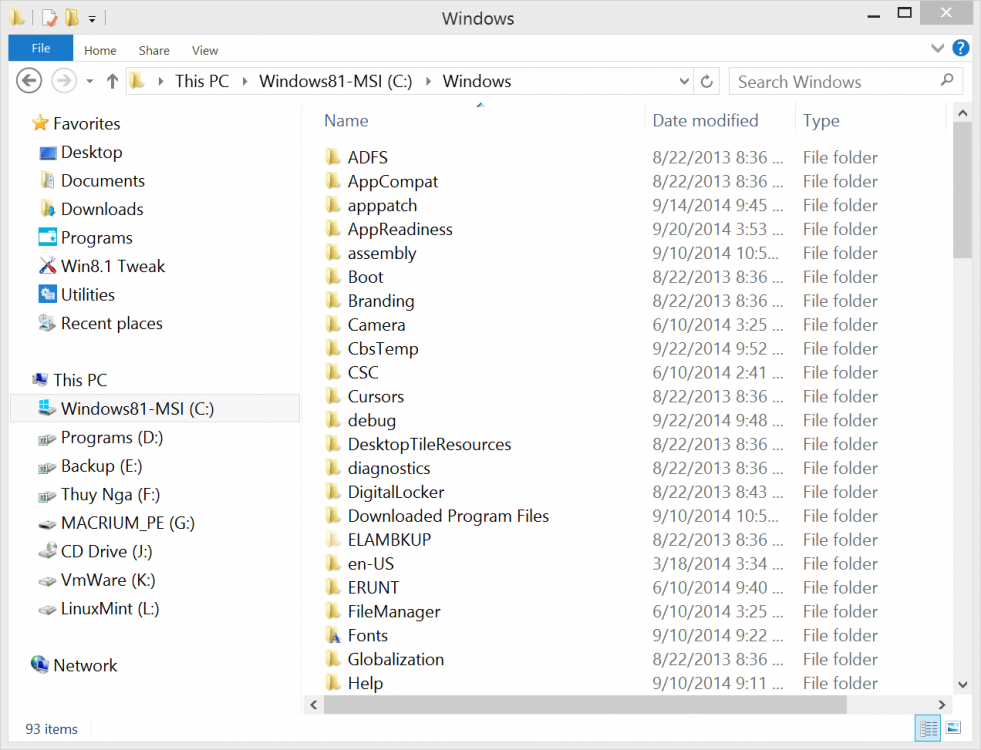Open the Customize Quick Access Toolbar dropdown
Image resolution: width=981 pixels, height=750 pixels.
click(92, 19)
